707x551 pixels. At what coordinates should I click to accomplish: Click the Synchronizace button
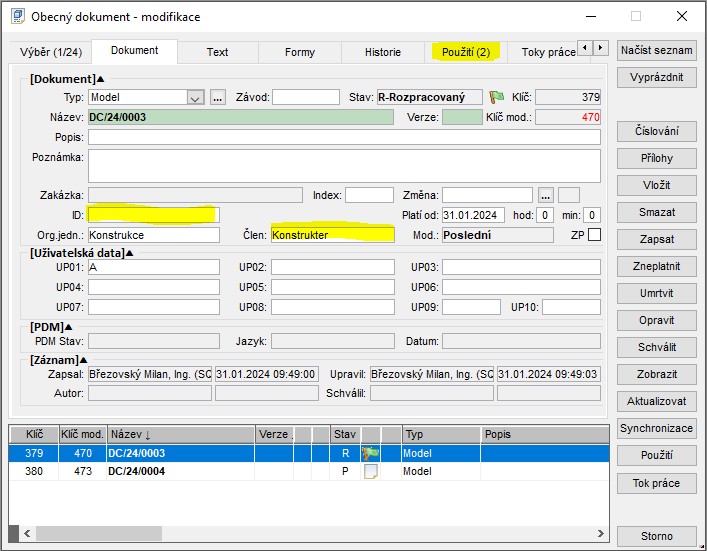(656, 428)
